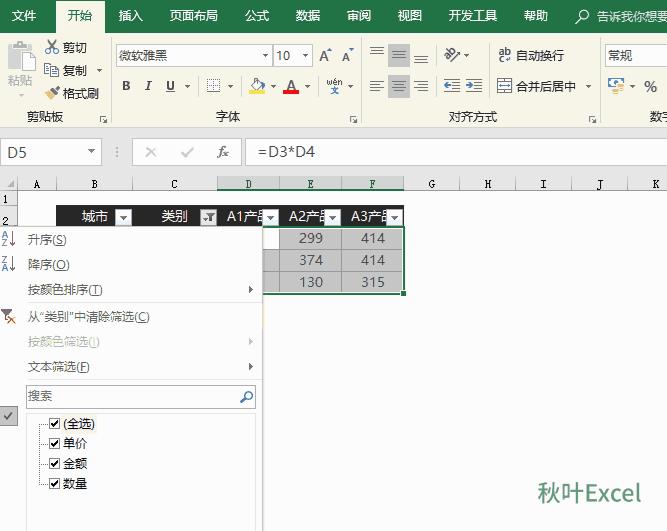Uncheck the 金额 checkbox

[54, 463]
